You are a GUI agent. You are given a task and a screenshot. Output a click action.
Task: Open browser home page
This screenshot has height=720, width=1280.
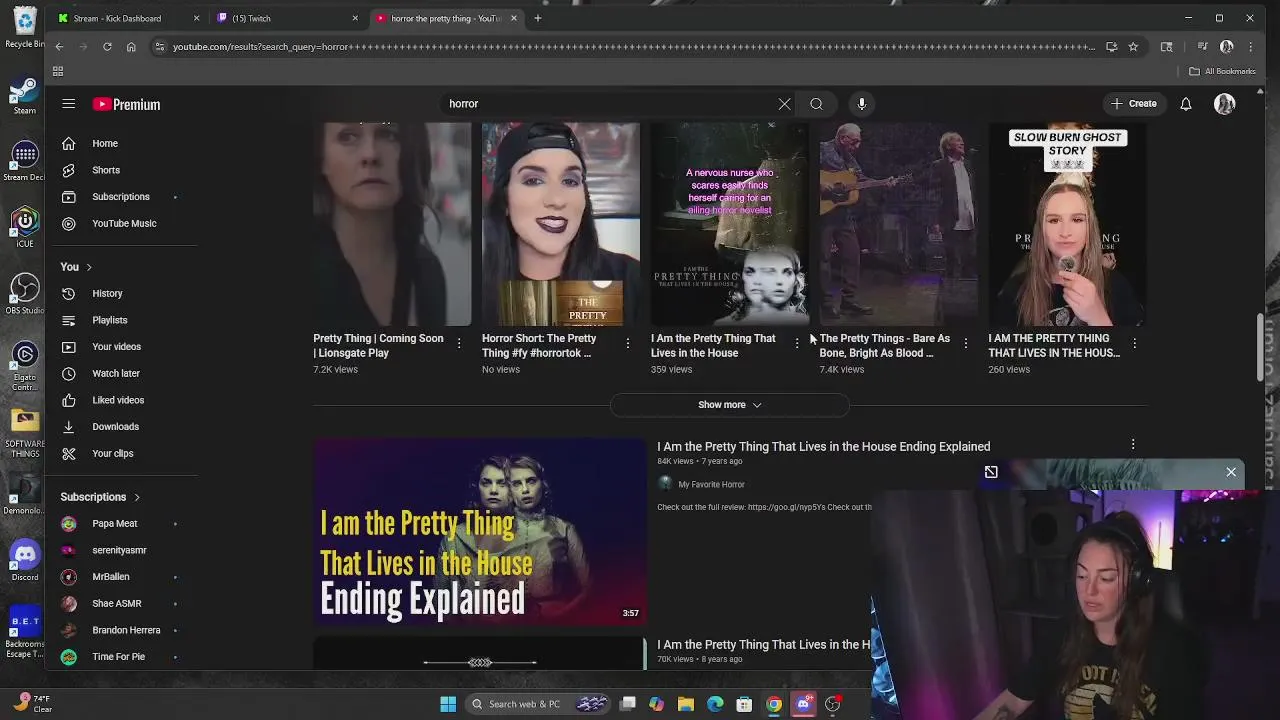tap(131, 47)
